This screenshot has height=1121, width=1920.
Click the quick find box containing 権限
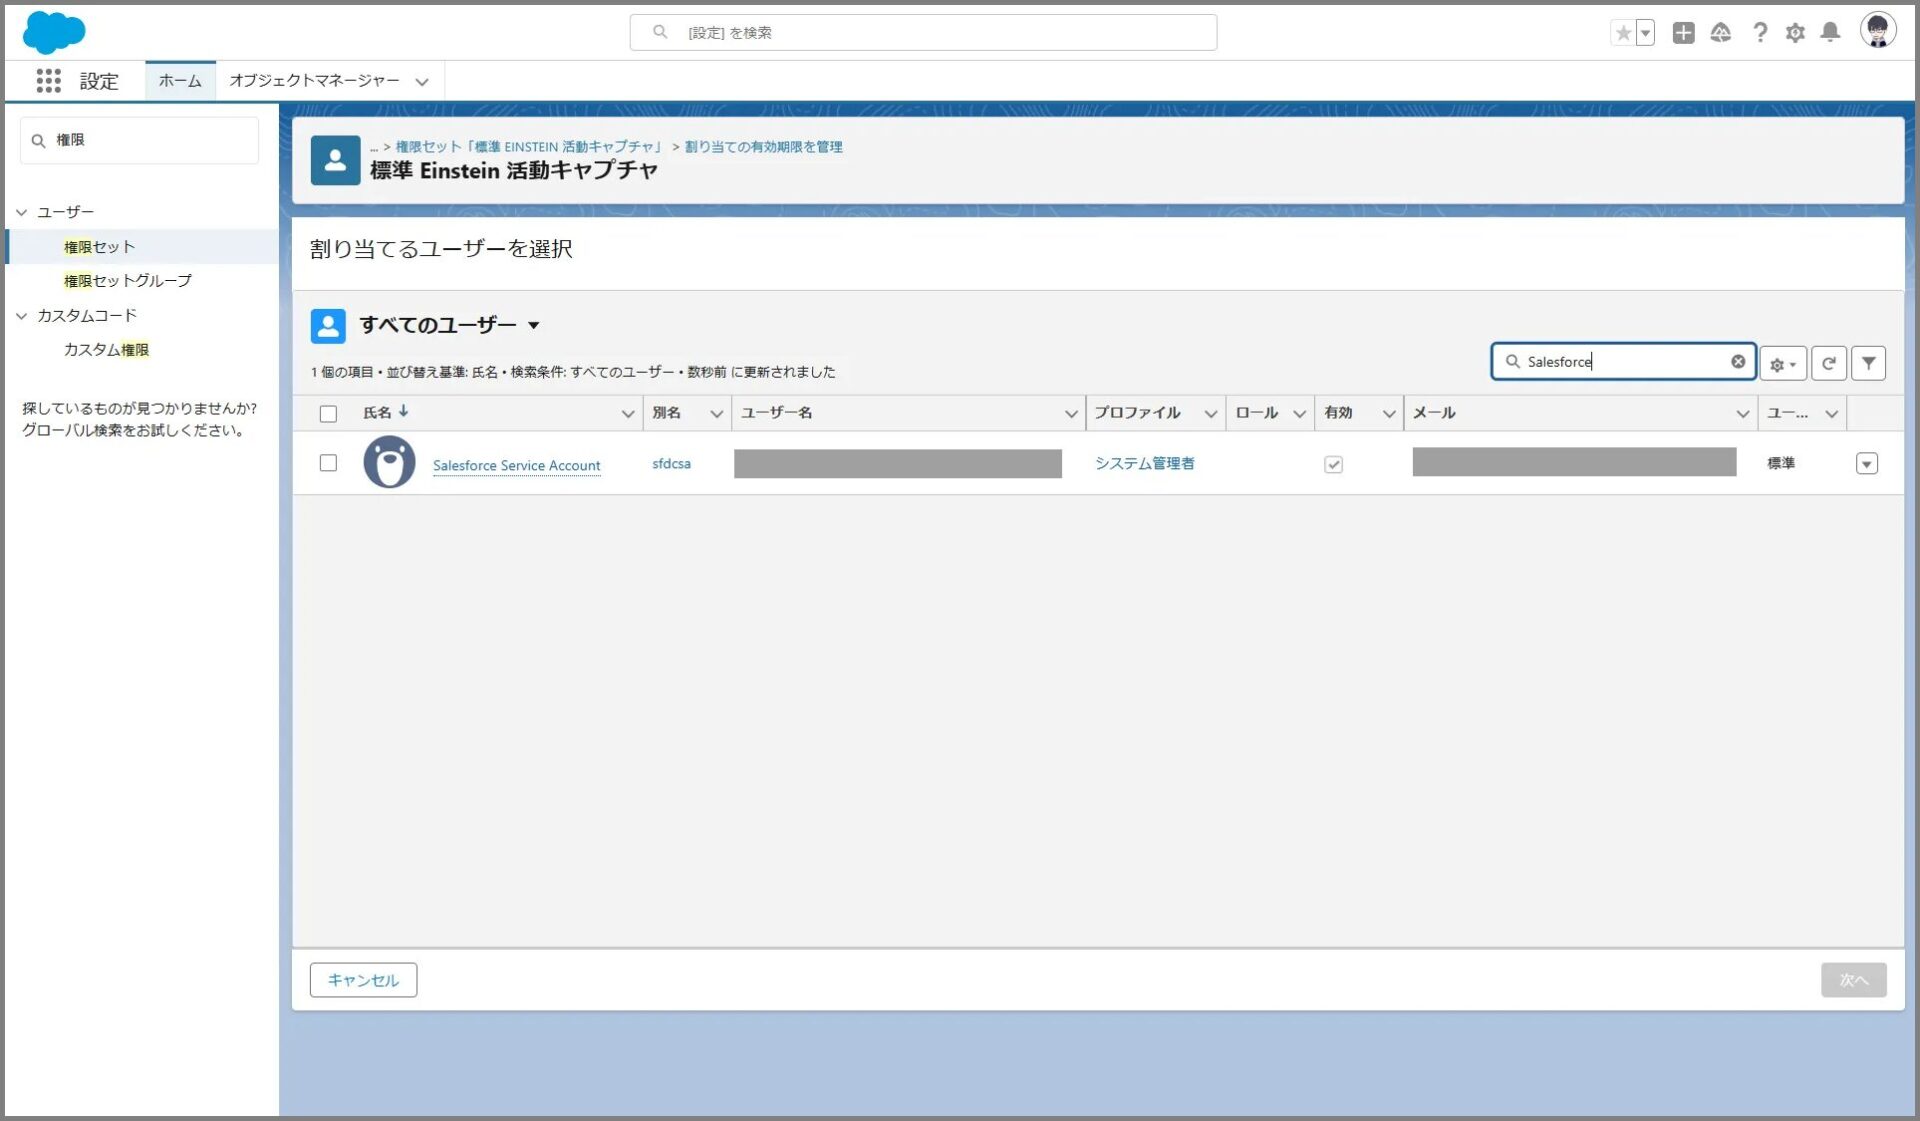[x=140, y=141]
